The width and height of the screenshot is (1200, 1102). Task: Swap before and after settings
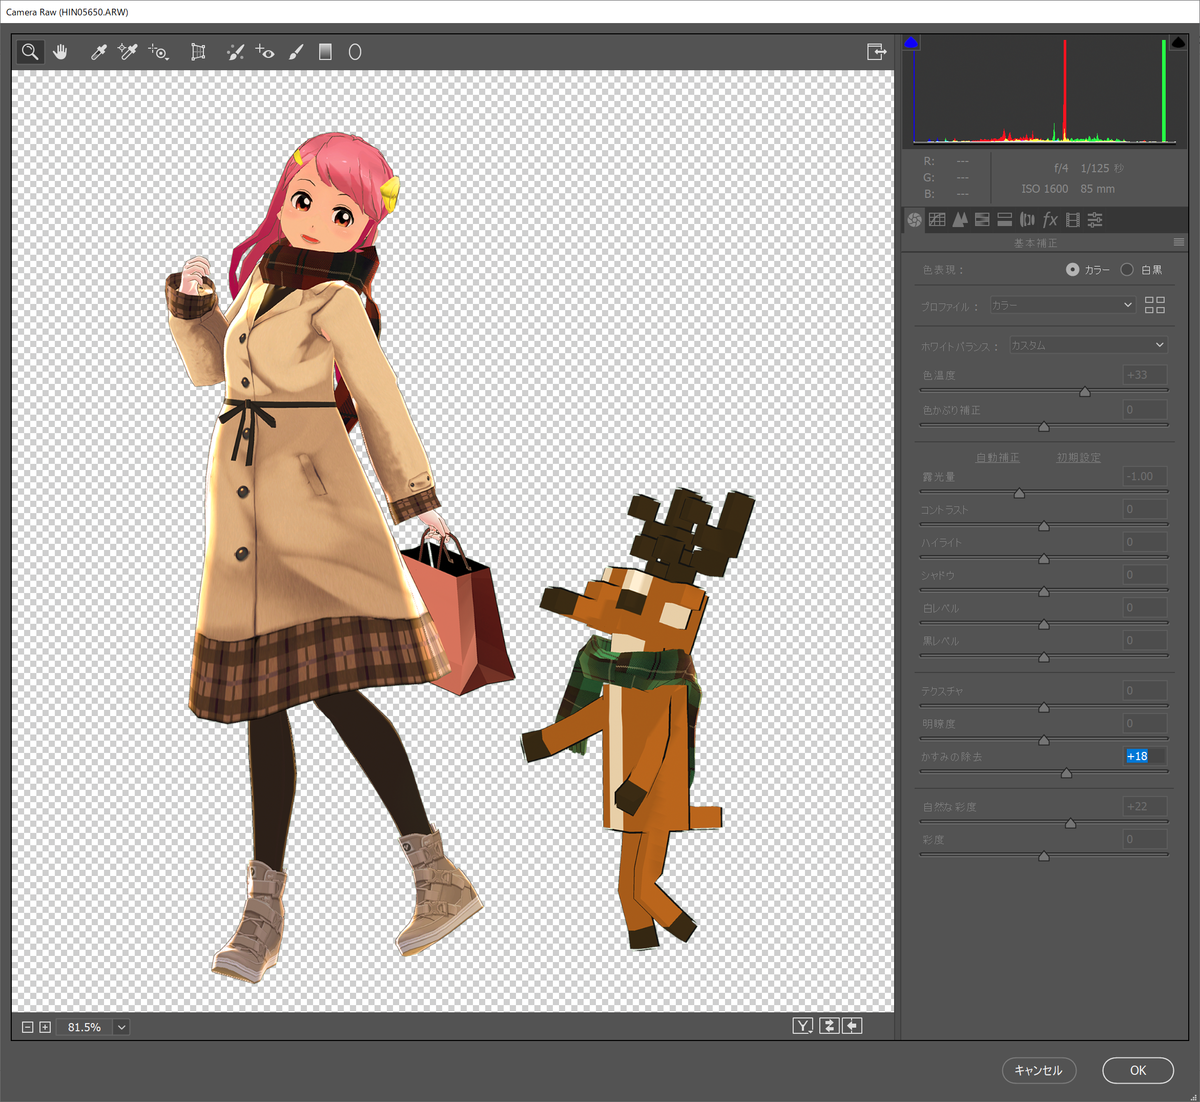[829, 1026]
